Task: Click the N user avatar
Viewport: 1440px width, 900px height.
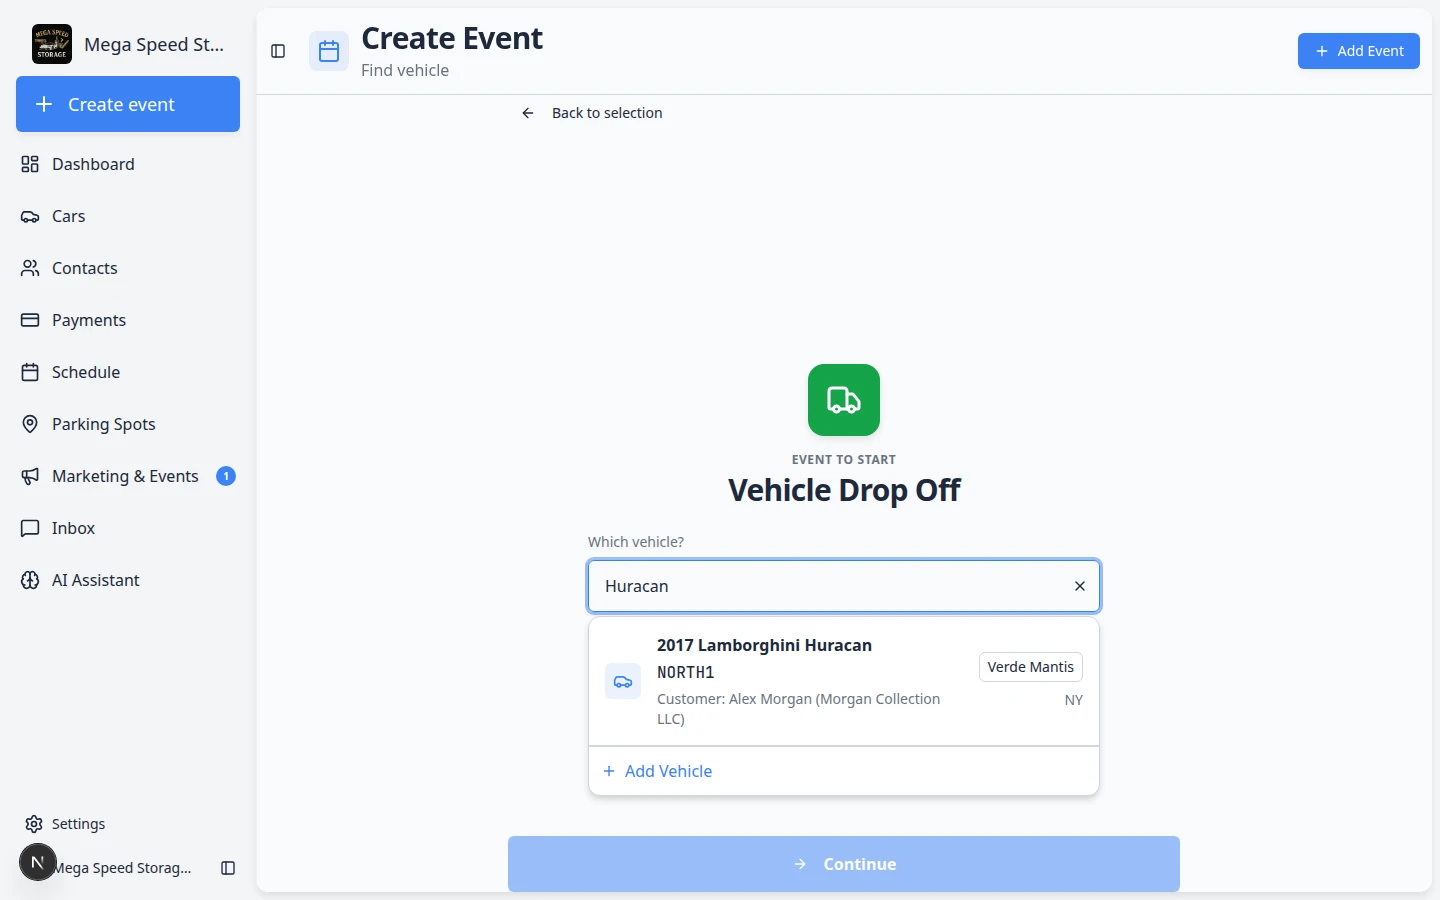Action: 38,862
